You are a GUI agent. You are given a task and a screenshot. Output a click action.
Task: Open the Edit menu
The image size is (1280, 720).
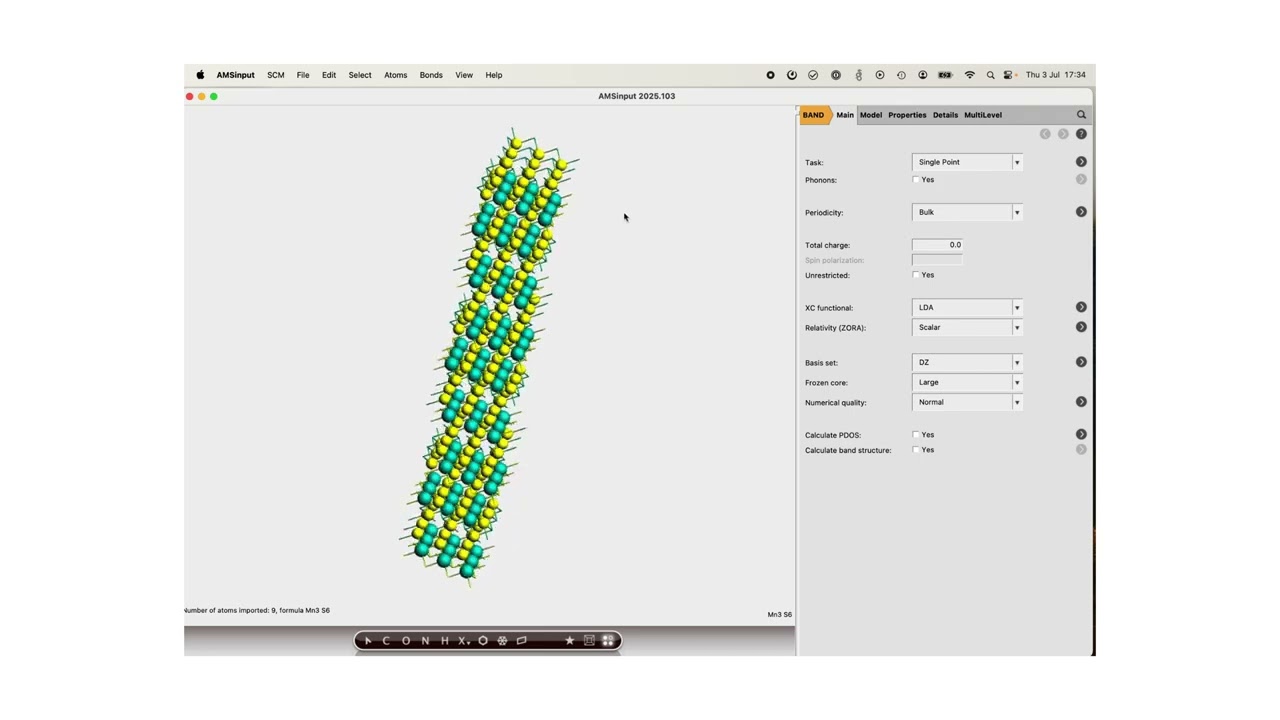(329, 75)
